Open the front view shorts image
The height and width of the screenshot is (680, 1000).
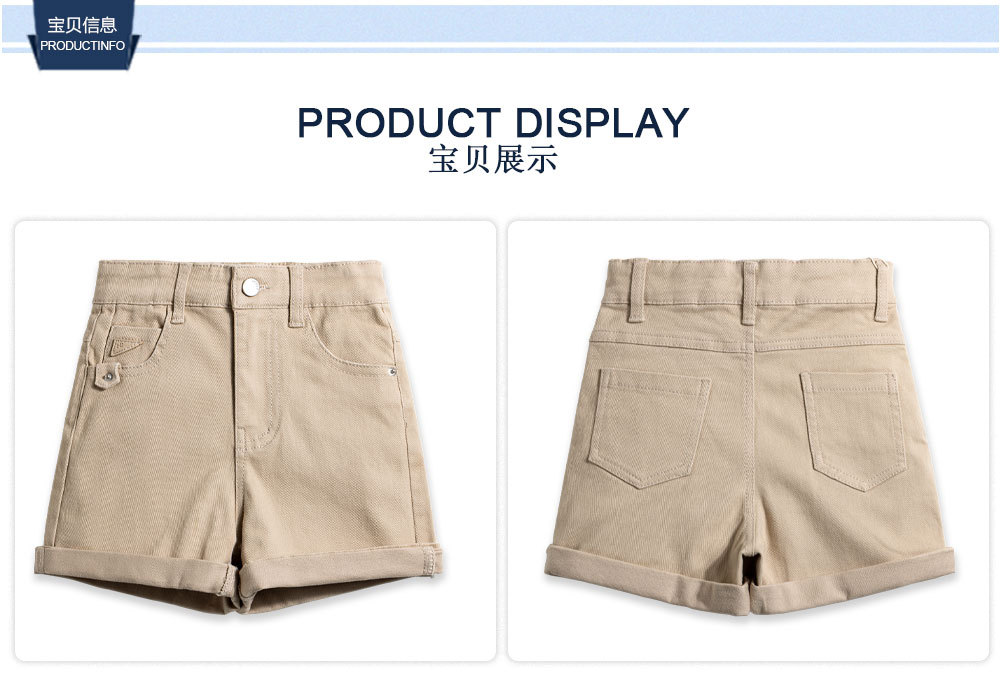tap(255, 441)
